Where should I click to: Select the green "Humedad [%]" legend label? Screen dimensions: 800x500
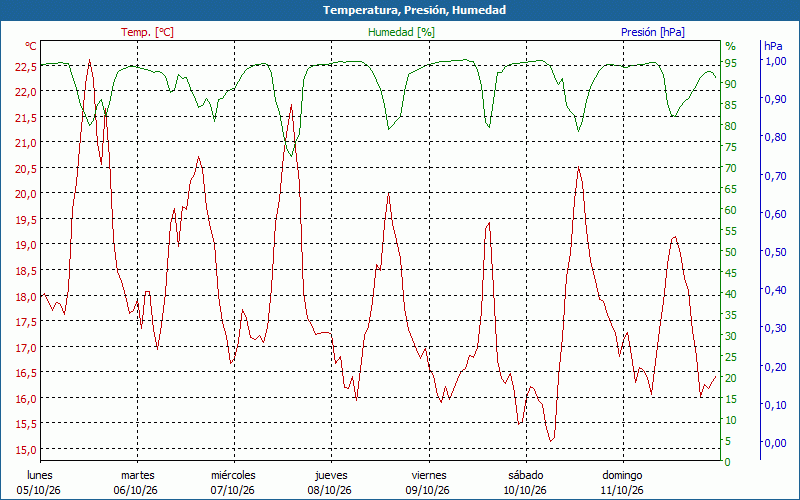tap(402, 32)
